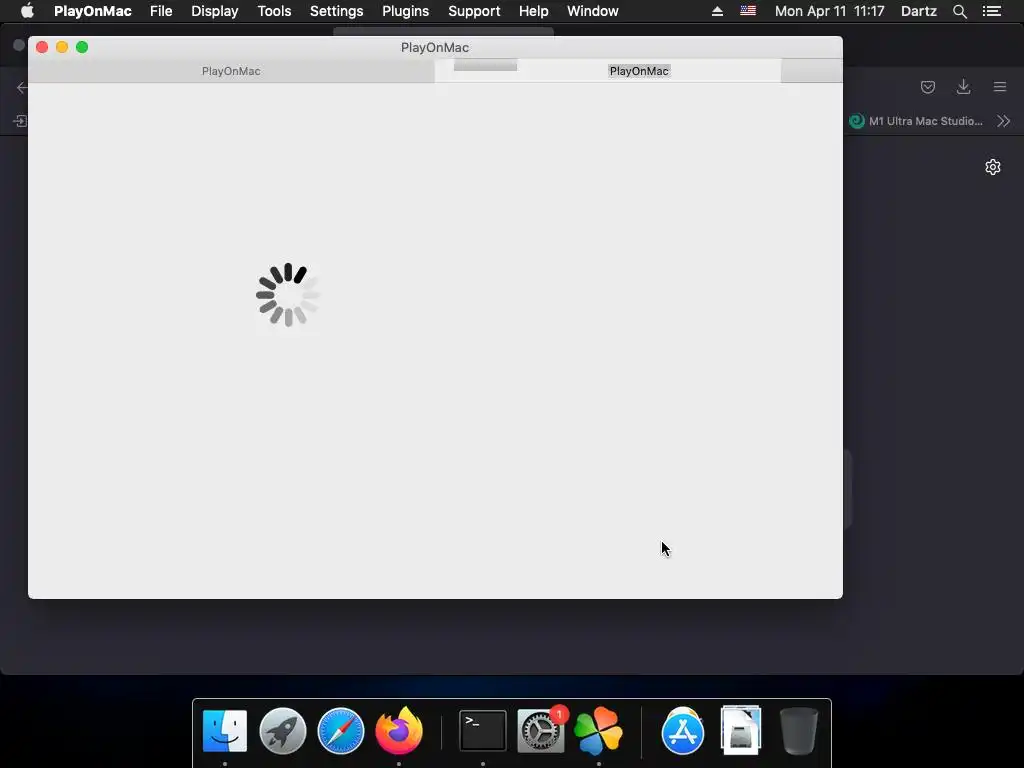Open System Preferences from the Dock
Viewport: 1024px width, 768px height.
coord(541,731)
